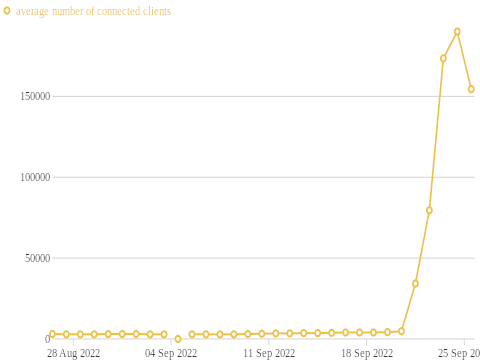The height and width of the screenshot is (360, 480).
Task: Select the peak data point near 190000
Action: tap(457, 32)
